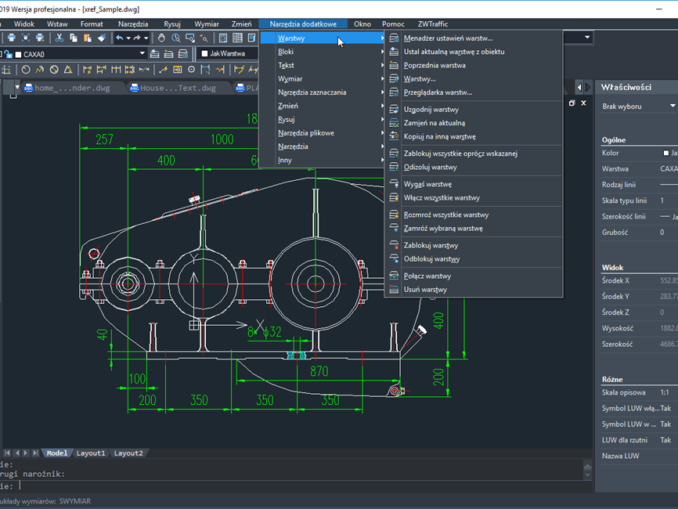This screenshot has height=509, width=678.
Task: Expand the Bloki submenu
Action: click(x=323, y=52)
